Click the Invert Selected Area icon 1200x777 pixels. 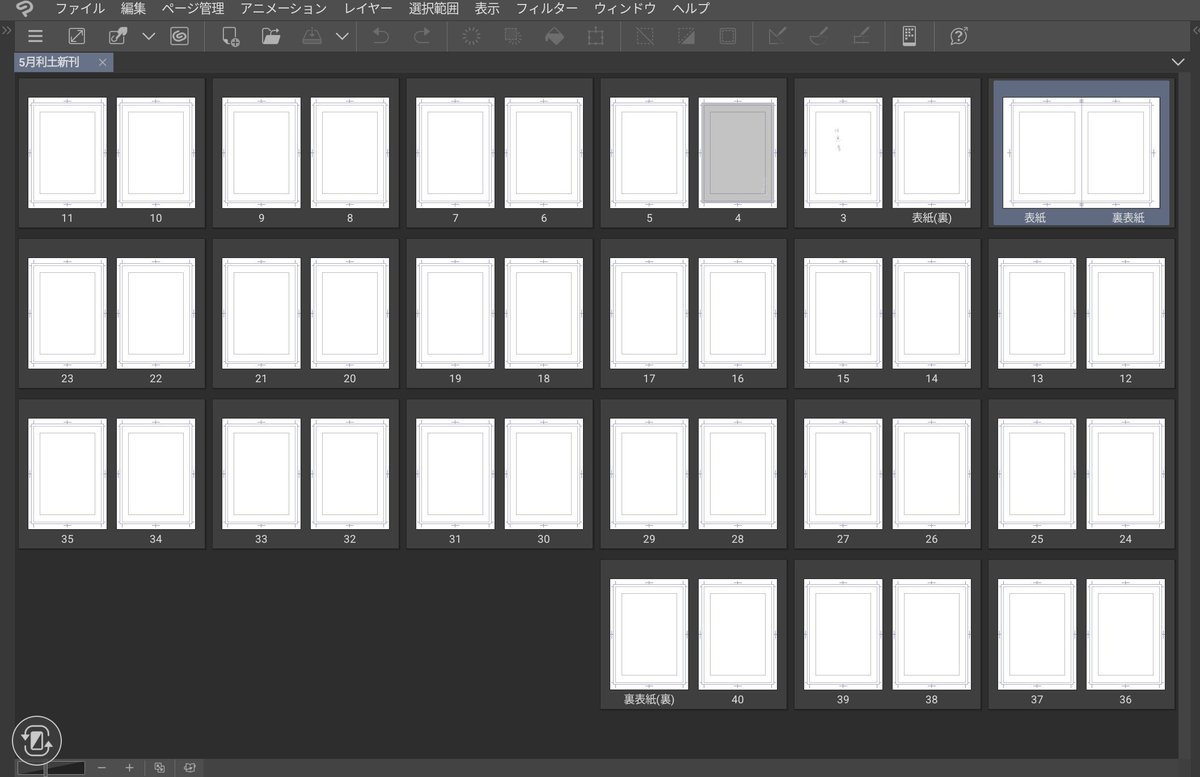(x=686, y=36)
